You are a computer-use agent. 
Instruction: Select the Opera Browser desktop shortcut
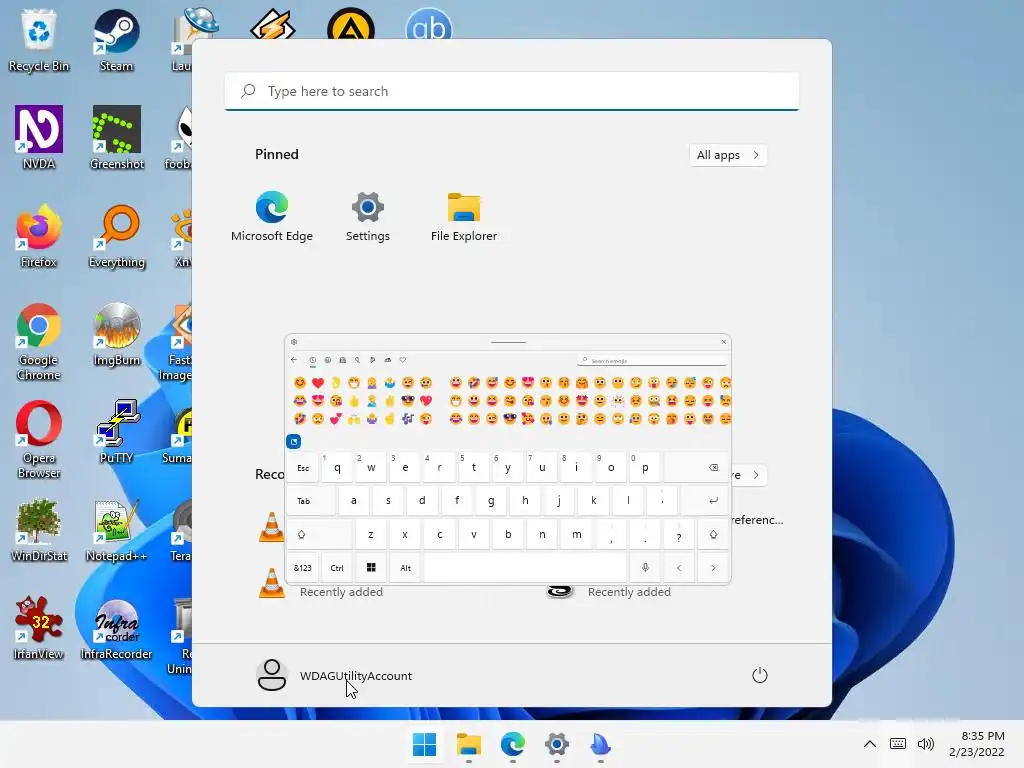click(x=39, y=440)
